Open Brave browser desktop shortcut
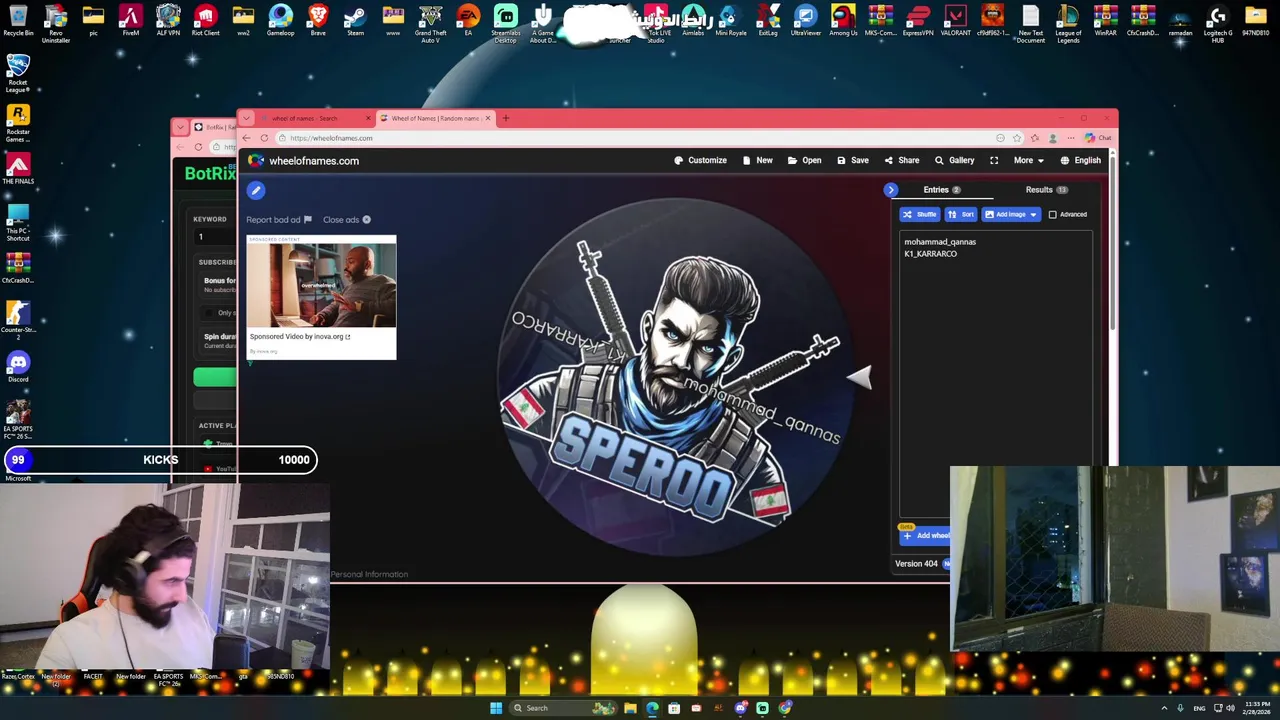The width and height of the screenshot is (1280, 720). click(x=318, y=20)
